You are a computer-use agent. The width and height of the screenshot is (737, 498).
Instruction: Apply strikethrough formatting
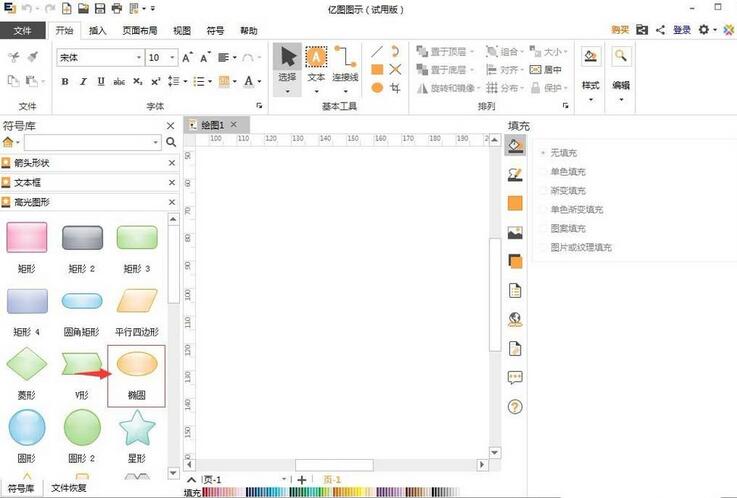(x=119, y=82)
